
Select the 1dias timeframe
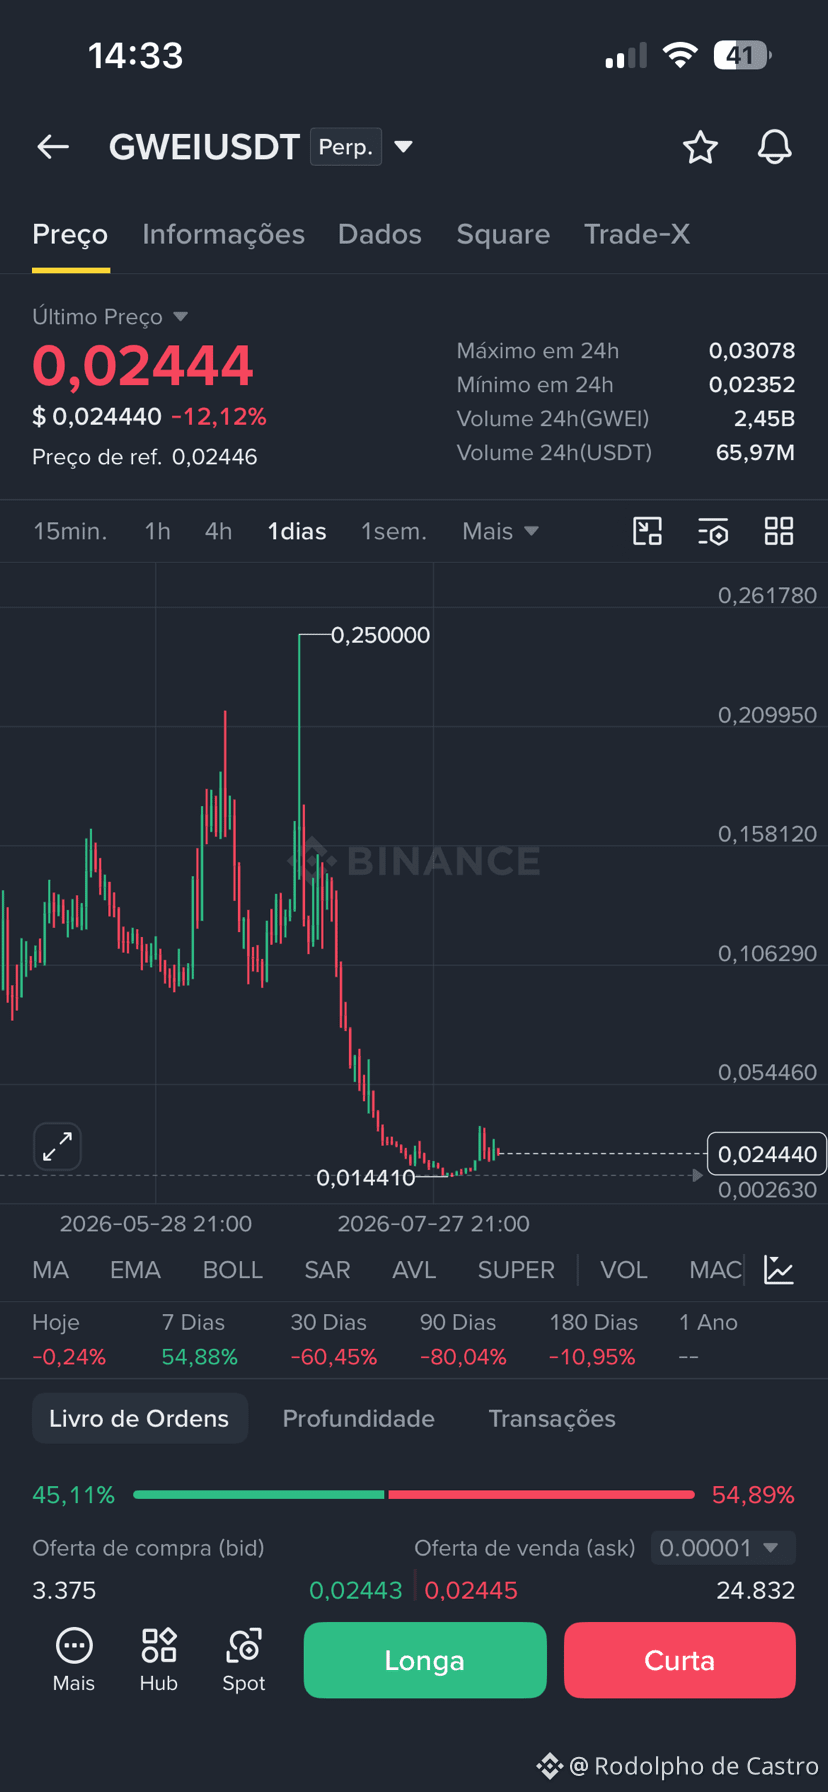point(297,531)
